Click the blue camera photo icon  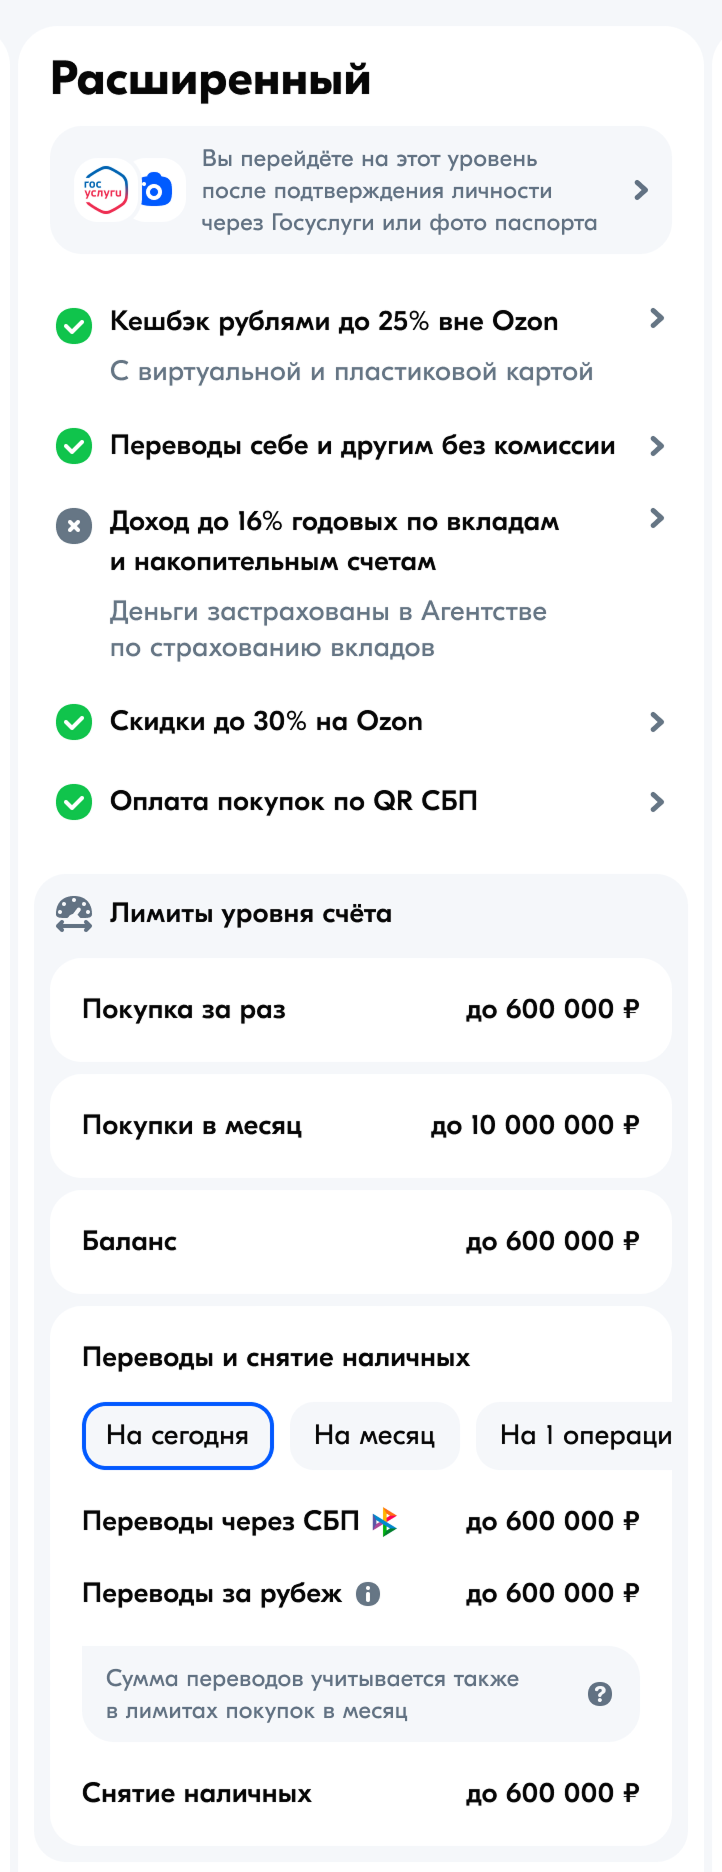pos(156,189)
